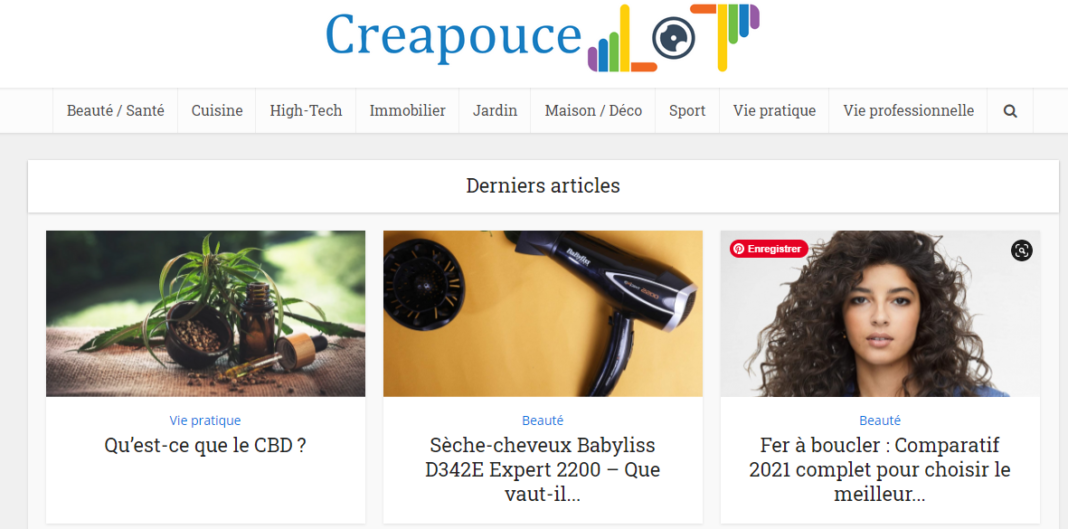Open the curly-haired woman article image

click(x=880, y=314)
